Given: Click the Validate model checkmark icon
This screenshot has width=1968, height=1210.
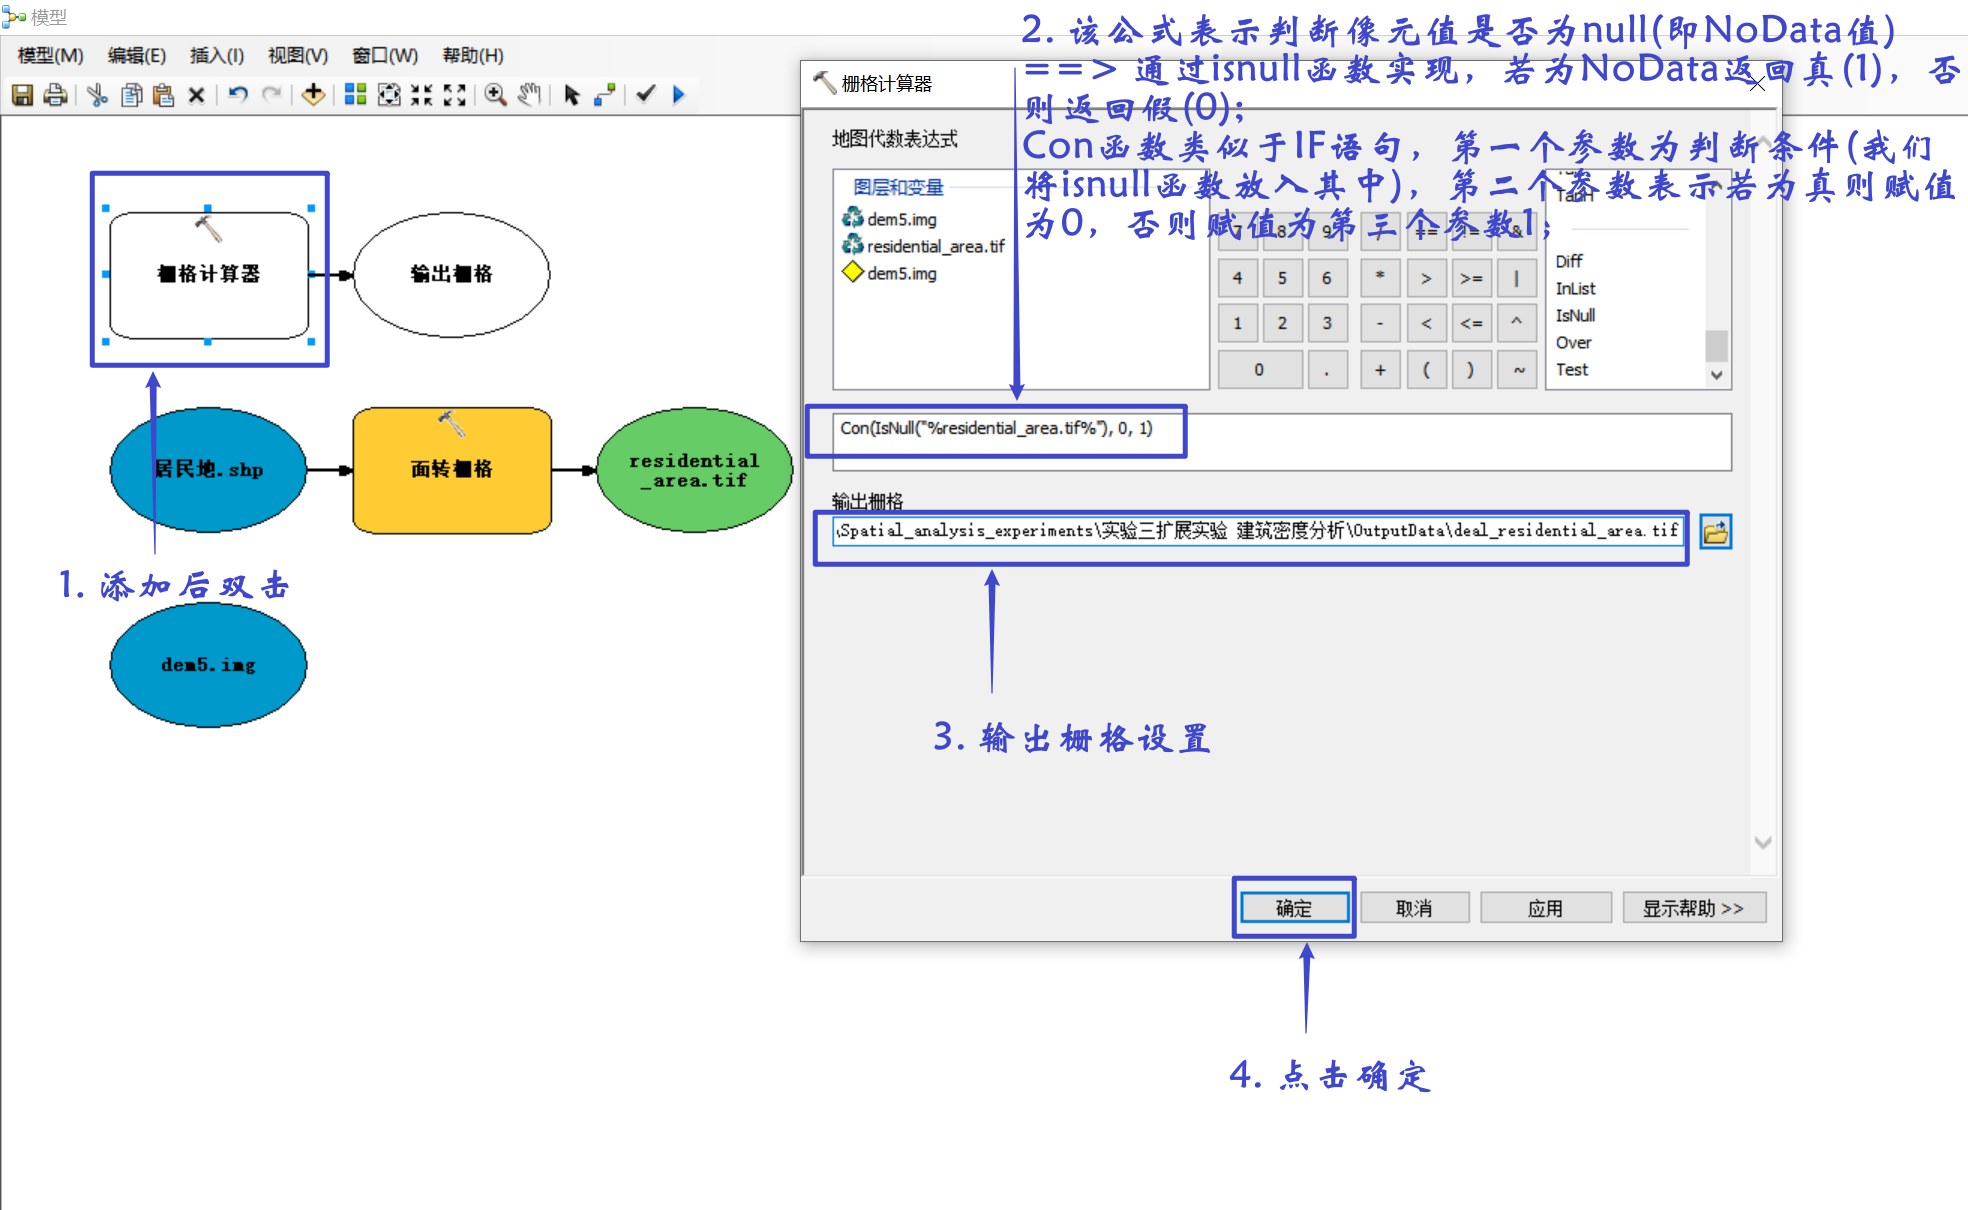Looking at the screenshot, I should point(646,95).
